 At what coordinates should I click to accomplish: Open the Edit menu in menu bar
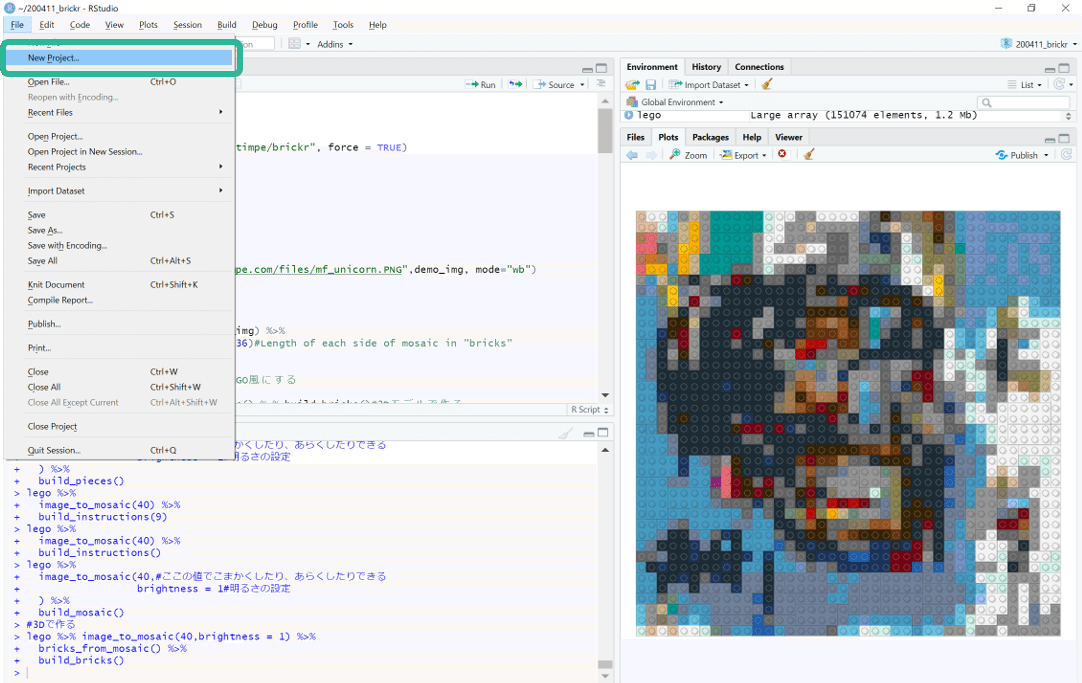pyautogui.click(x=47, y=25)
